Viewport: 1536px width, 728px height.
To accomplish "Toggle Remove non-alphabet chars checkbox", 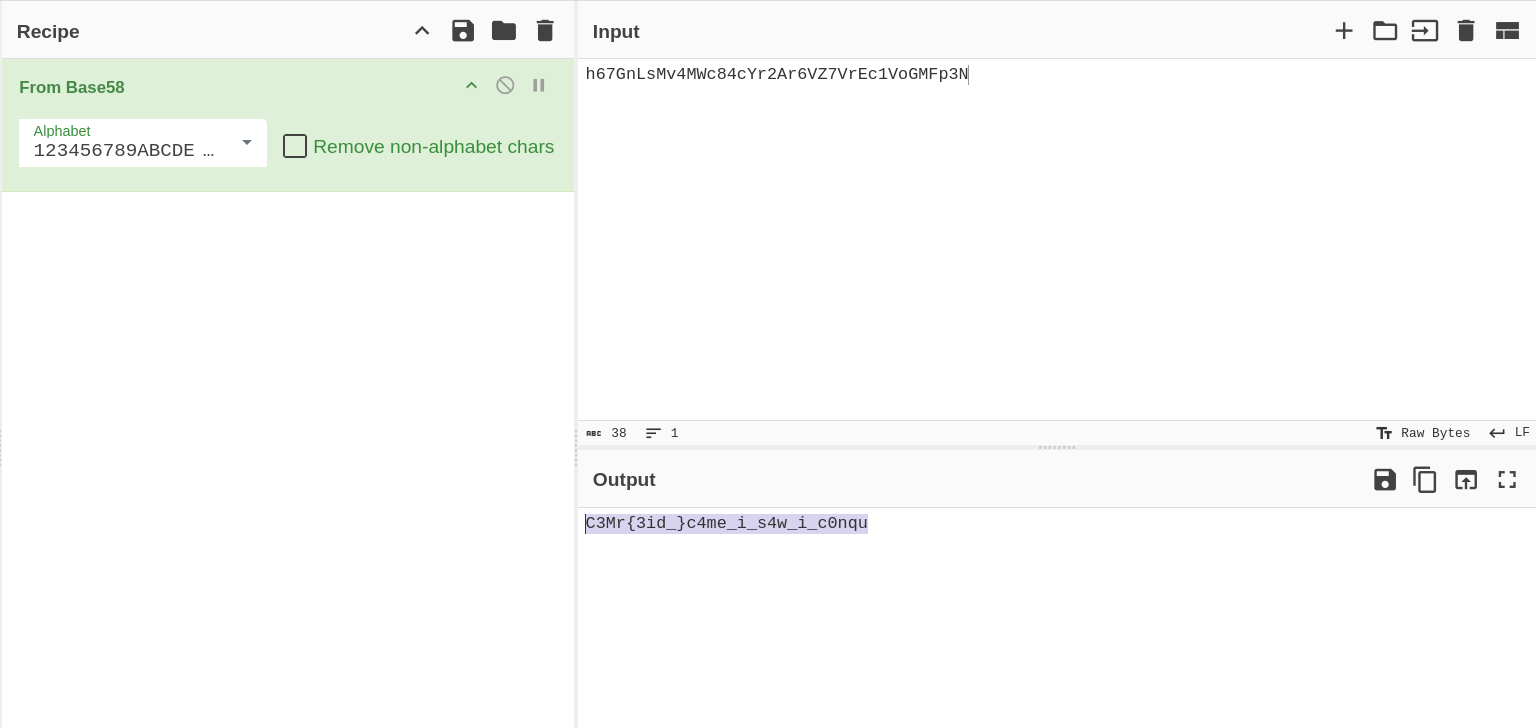I will (295, 146).
